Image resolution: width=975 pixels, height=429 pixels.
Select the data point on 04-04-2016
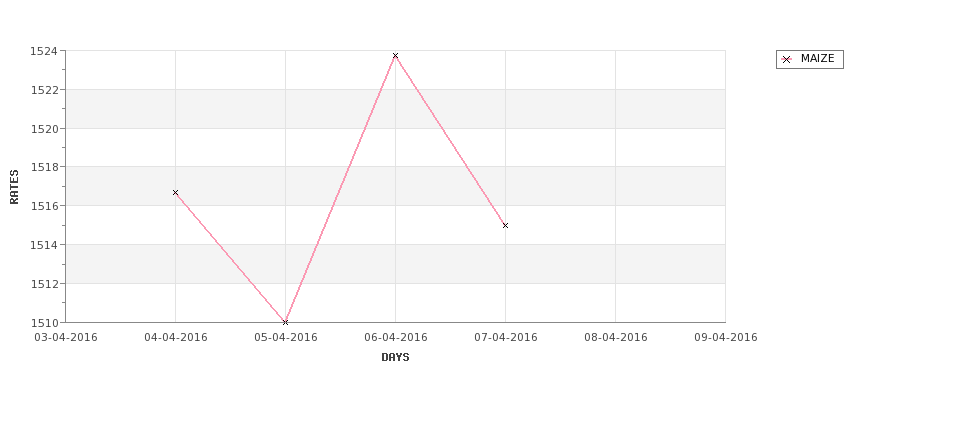[x=175, y=192]
